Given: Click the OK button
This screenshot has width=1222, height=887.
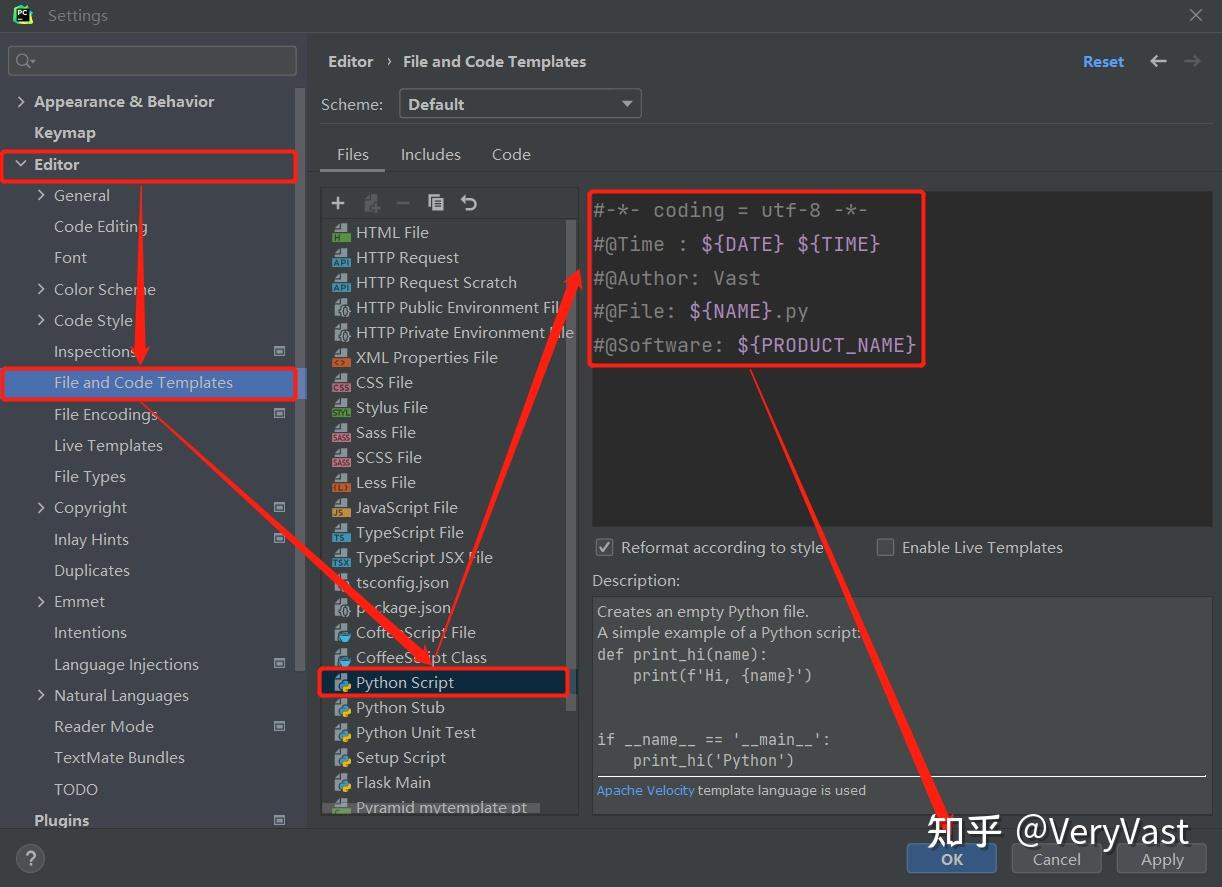Looking at the screenshot, I should tap(952, 859).
